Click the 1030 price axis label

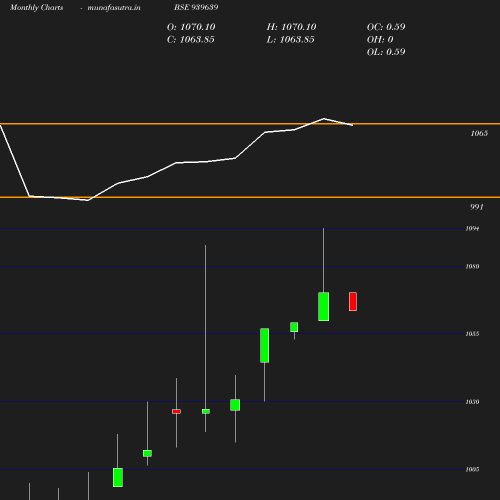click(x=472, y=402)
